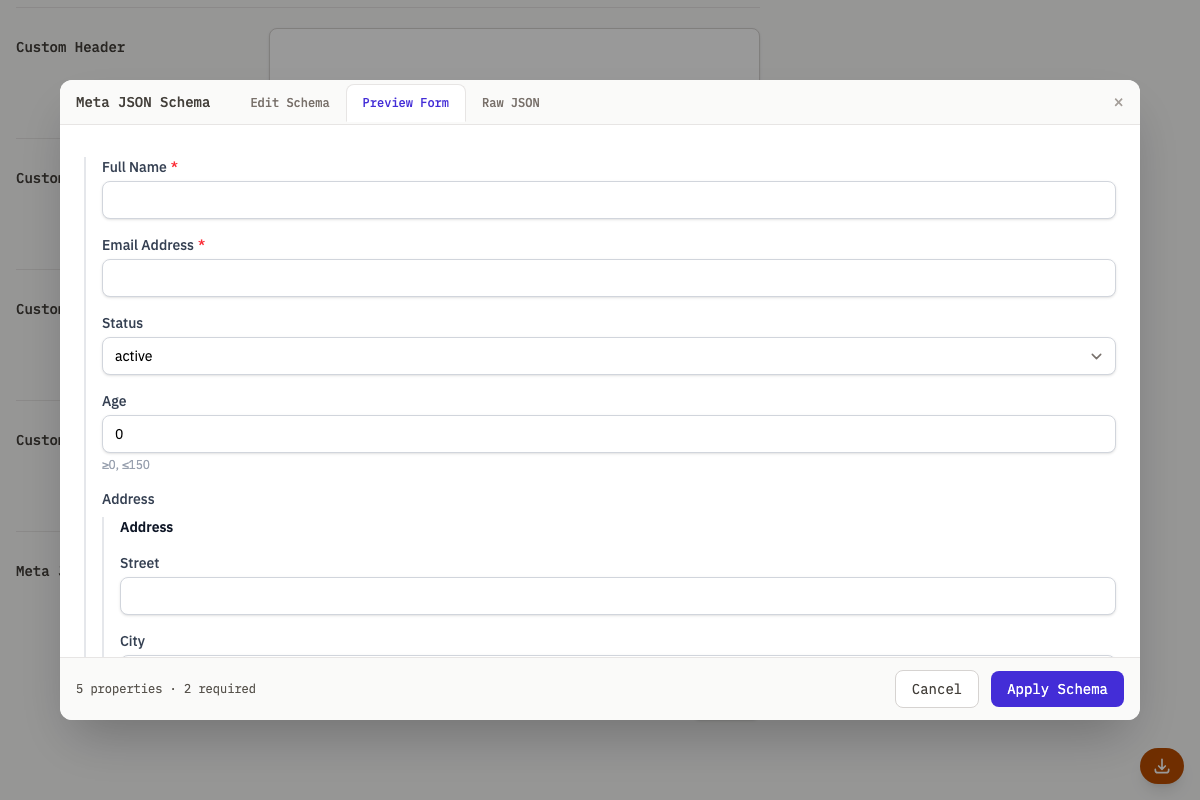
Task: Click the Full Name input field
Action: [x=608, y=200]
